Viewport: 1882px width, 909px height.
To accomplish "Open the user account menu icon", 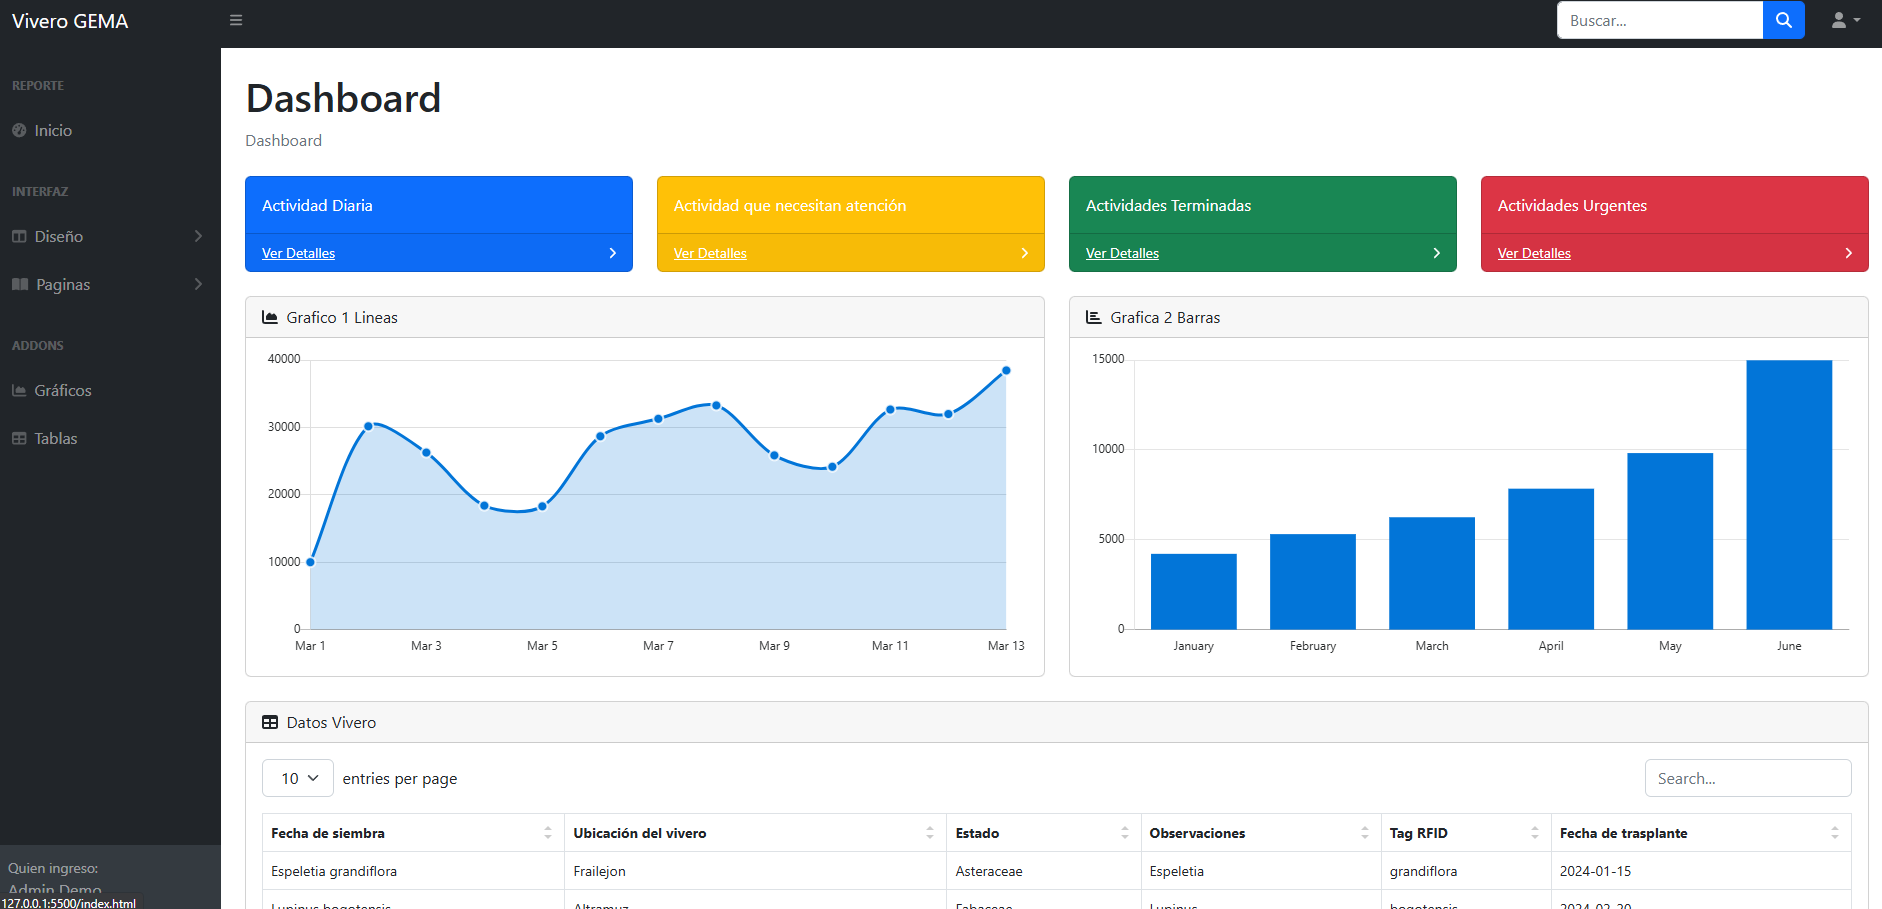I will 1846,20.
